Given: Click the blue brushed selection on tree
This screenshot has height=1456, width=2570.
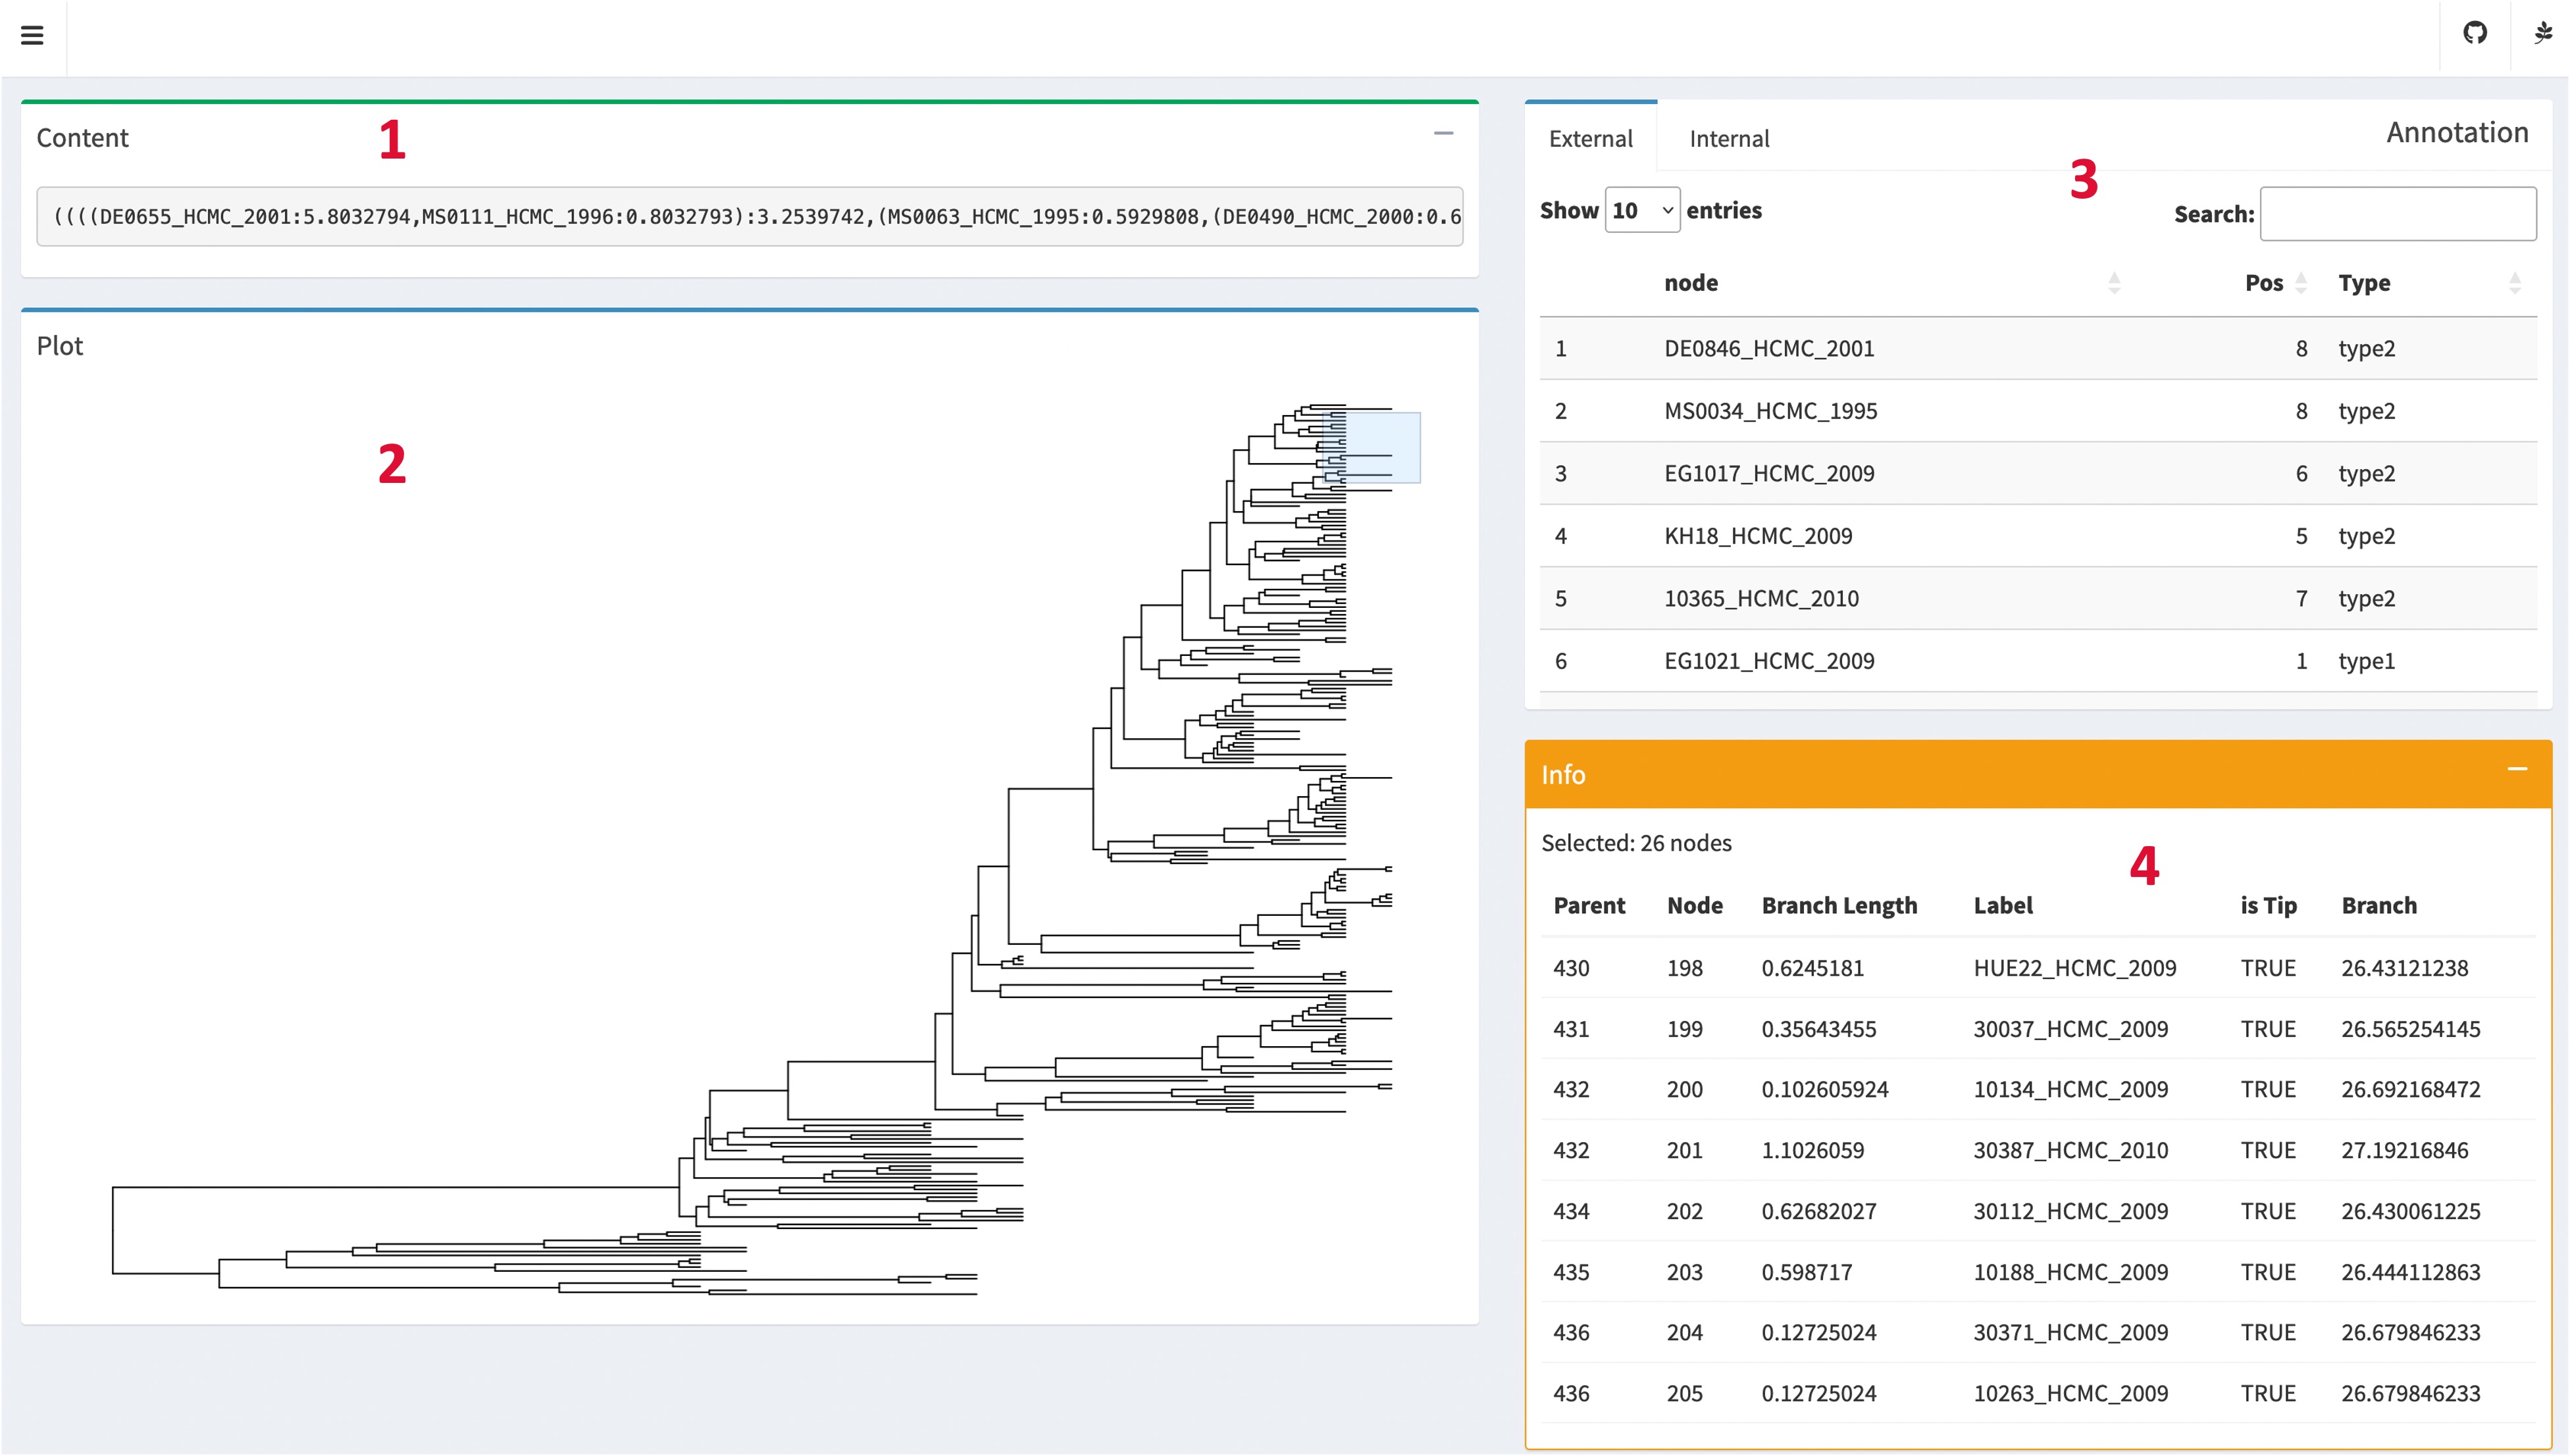Looking at the screenshot, I should tap(1371, 448).
